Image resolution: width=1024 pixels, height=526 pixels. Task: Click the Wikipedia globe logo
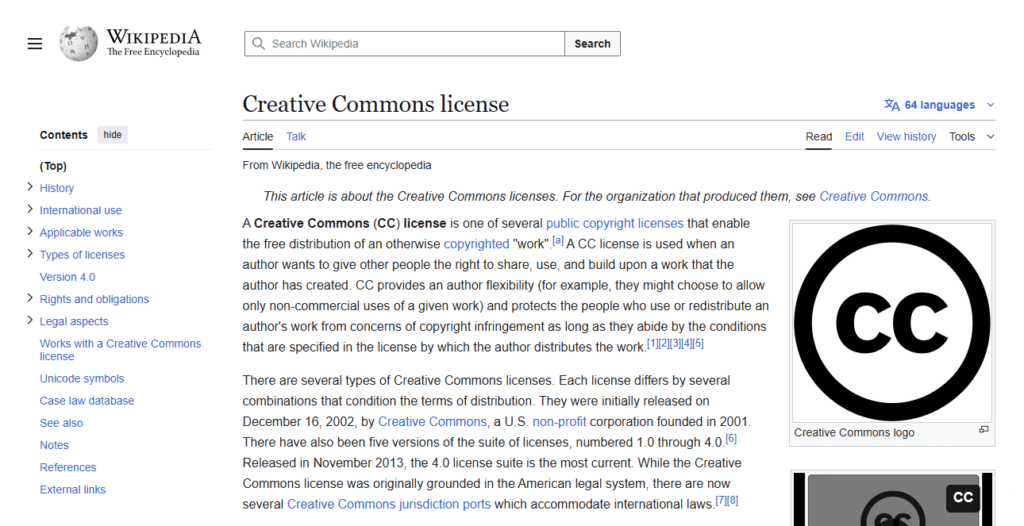[x=78, y=44]
